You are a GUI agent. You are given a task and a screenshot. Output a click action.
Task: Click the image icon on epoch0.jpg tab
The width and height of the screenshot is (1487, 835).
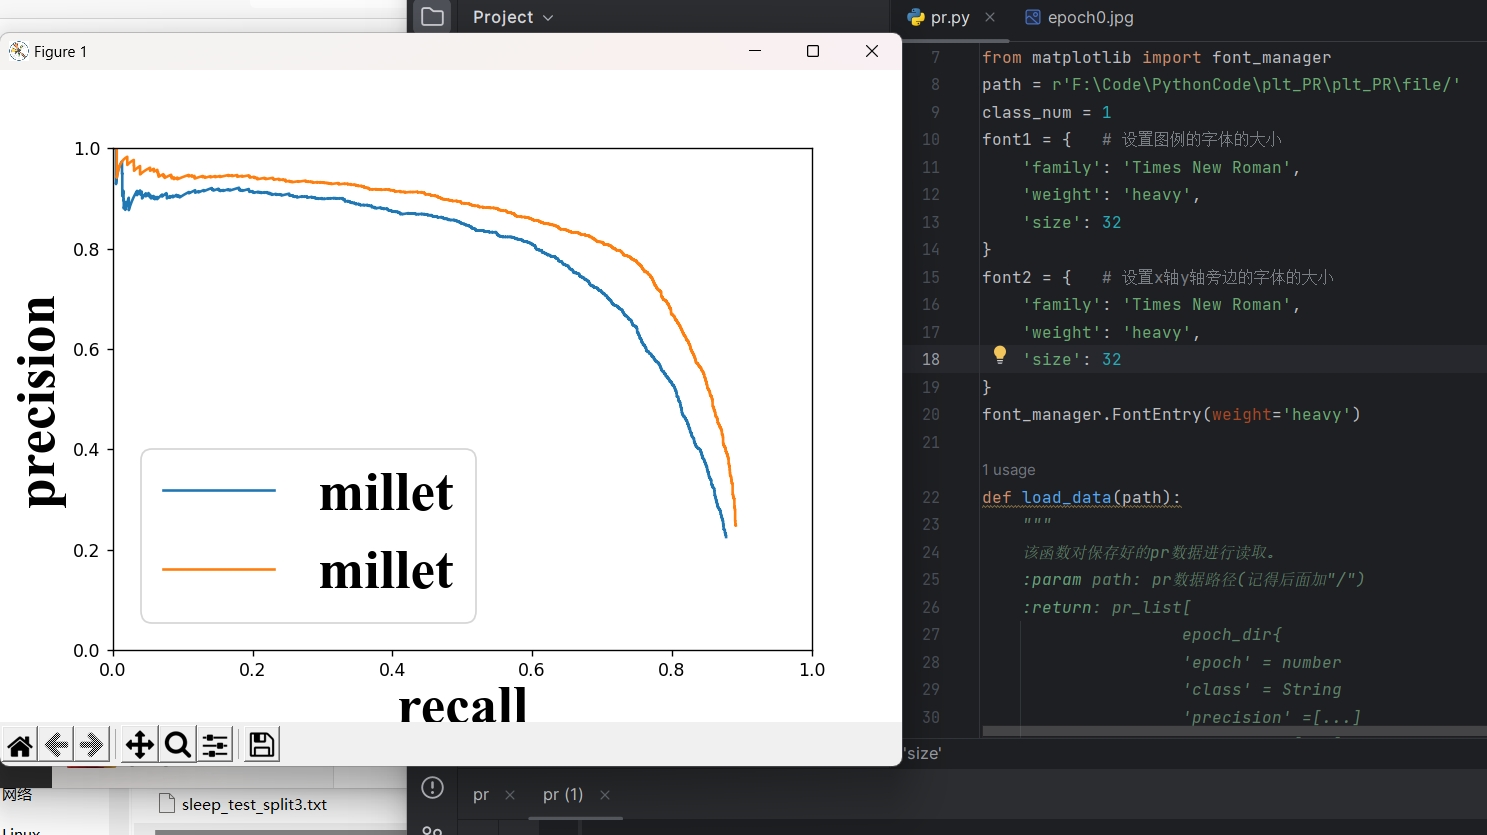[x=1033, y=17]
